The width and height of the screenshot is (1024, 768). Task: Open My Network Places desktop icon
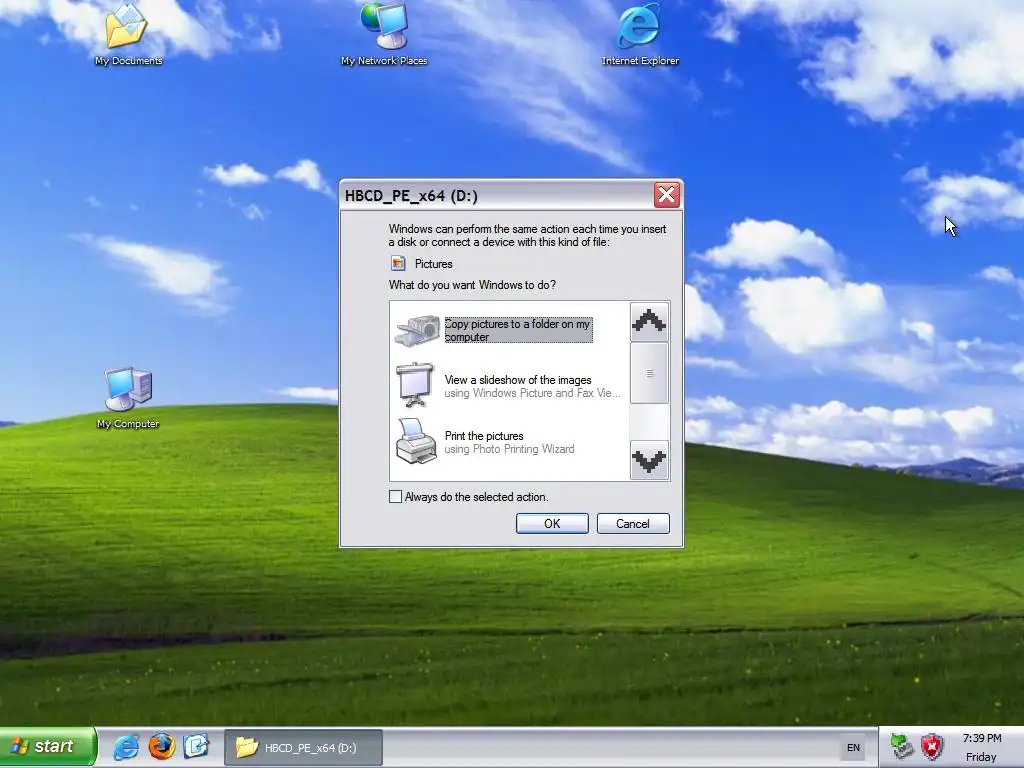coord(384,33)
